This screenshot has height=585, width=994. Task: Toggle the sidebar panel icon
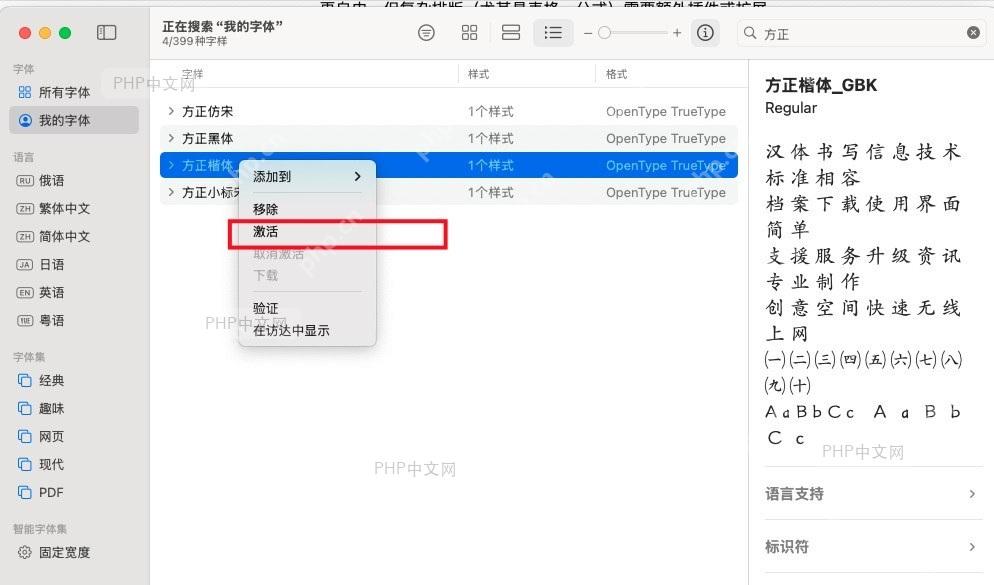[106, 32]
